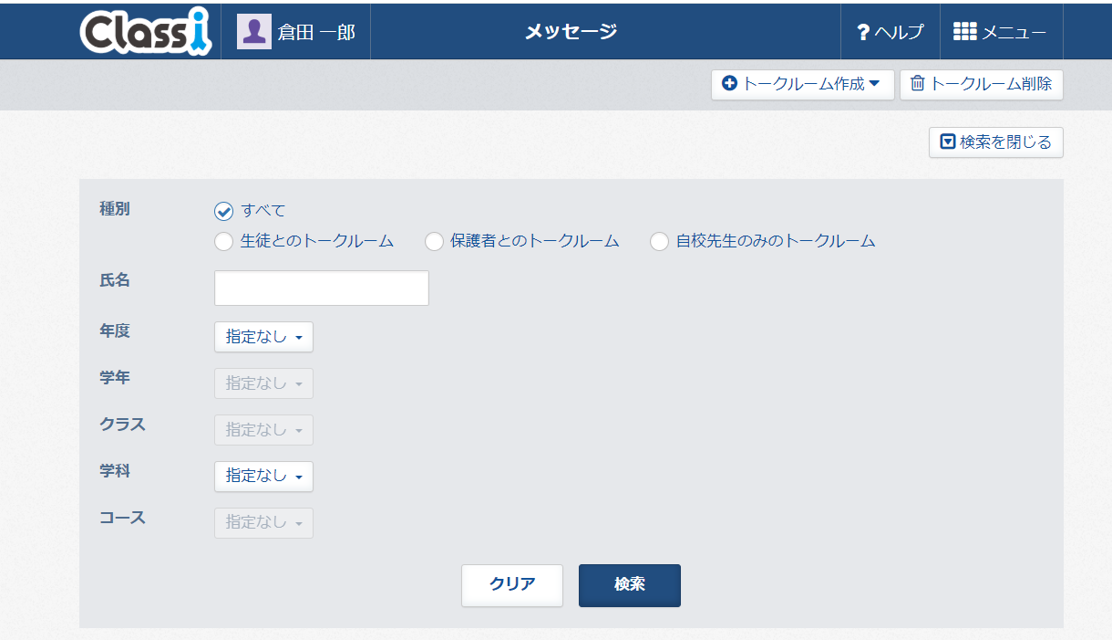Click the 検索 search button
Image resolution: width=1112 pixels, height=640 pixels.
coord(630,585)
